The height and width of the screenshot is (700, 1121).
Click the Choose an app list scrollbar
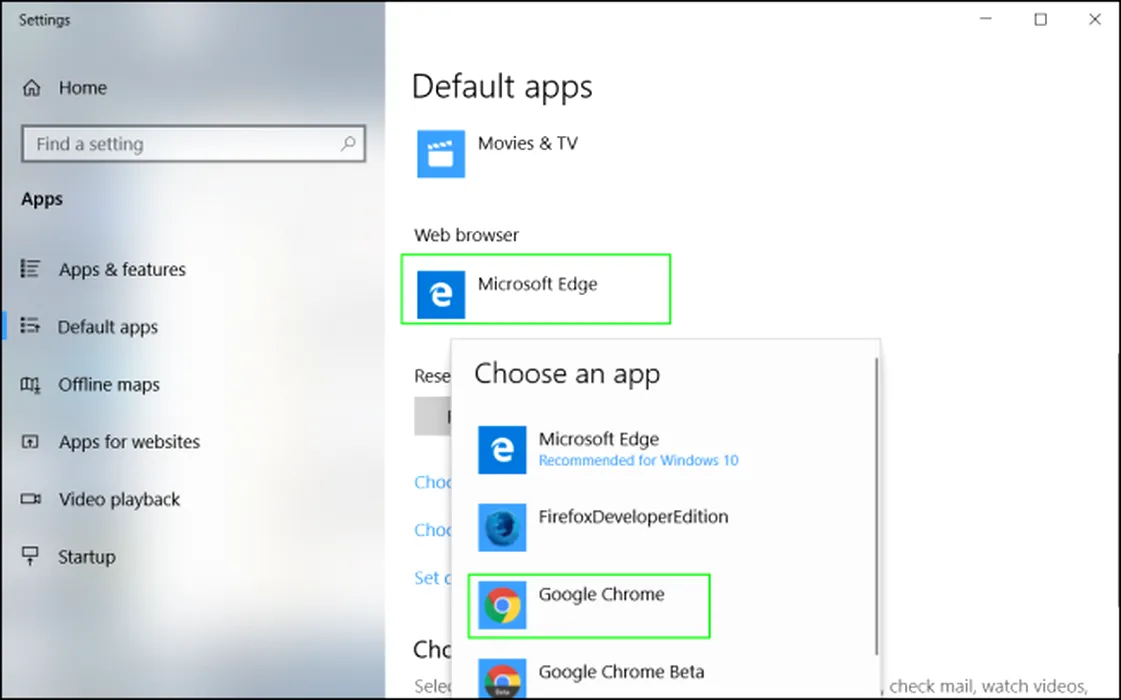point(876,506)
